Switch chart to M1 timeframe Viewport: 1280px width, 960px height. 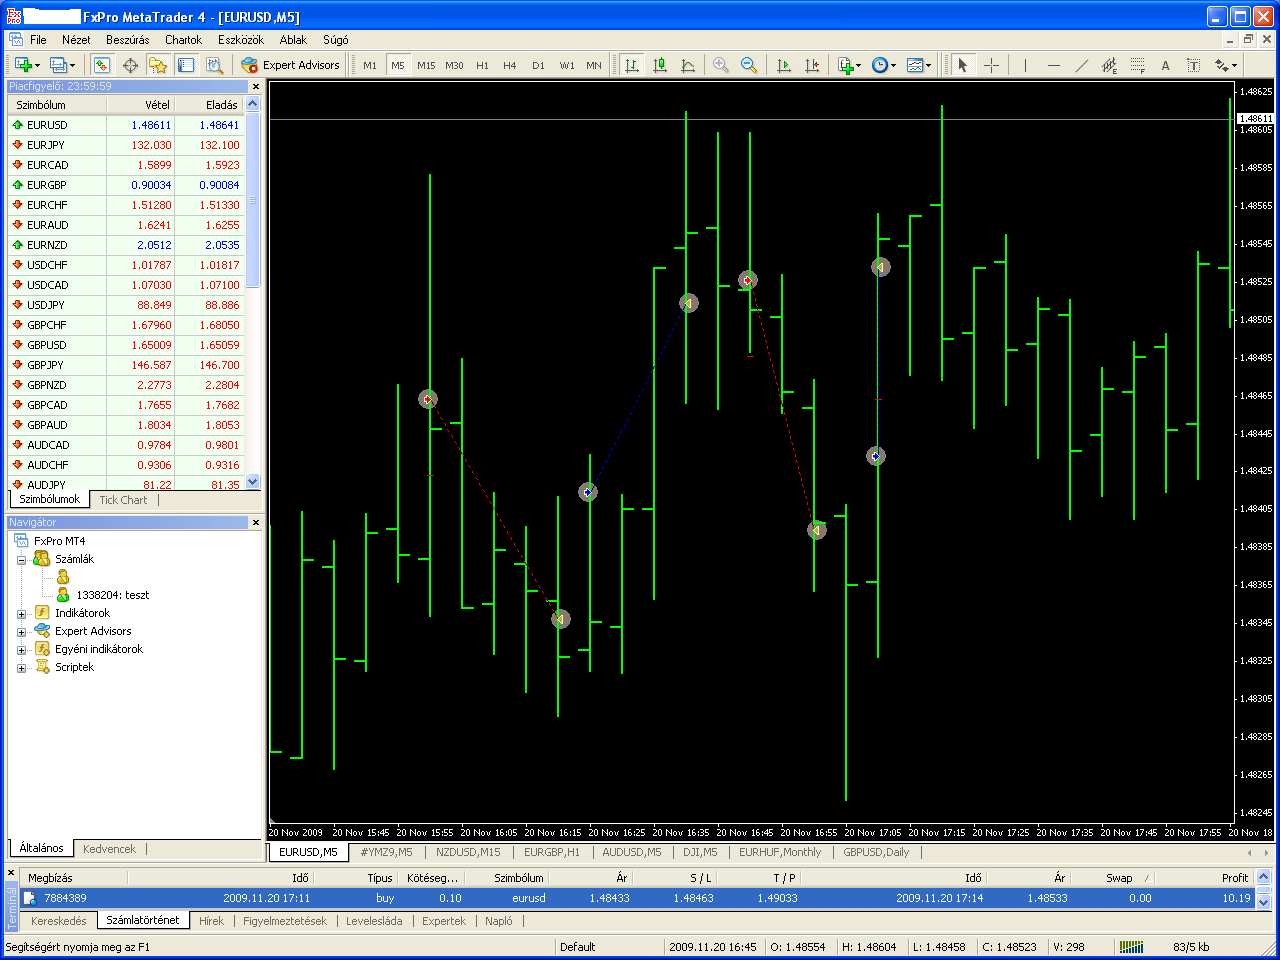click(x=370, y=65)
